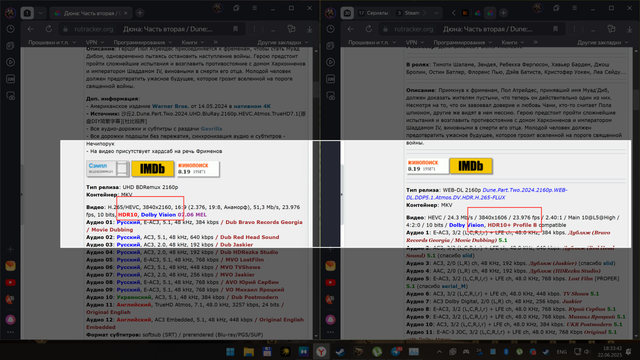
Task: Click the profile avatar at the top-left of the left window
Action: tap(10, 13)
